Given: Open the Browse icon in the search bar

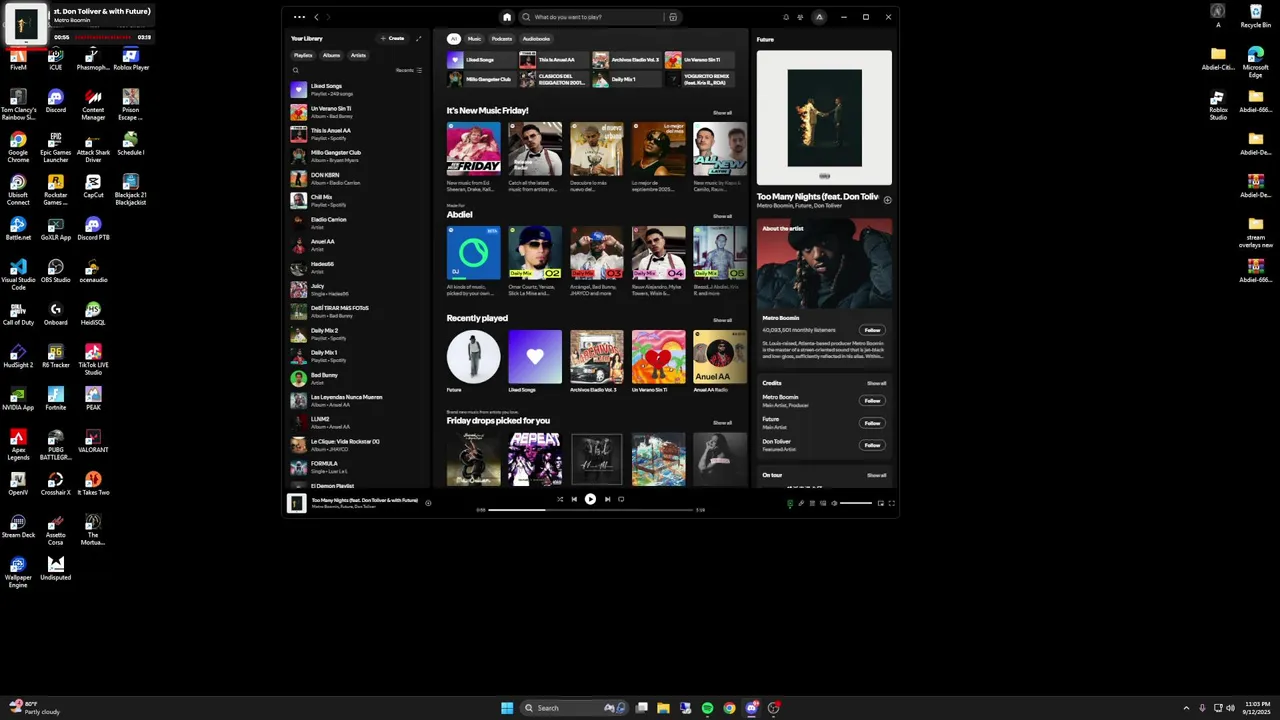Looking at the screenshot, I should tap(673, 17).
